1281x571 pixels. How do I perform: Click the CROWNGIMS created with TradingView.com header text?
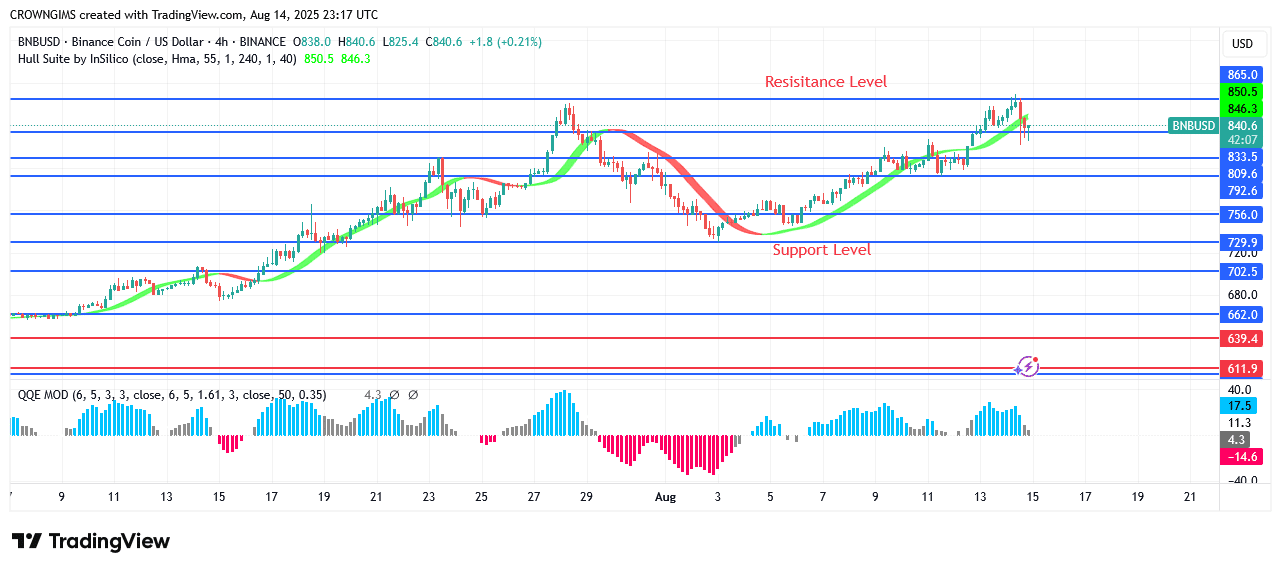194,15
